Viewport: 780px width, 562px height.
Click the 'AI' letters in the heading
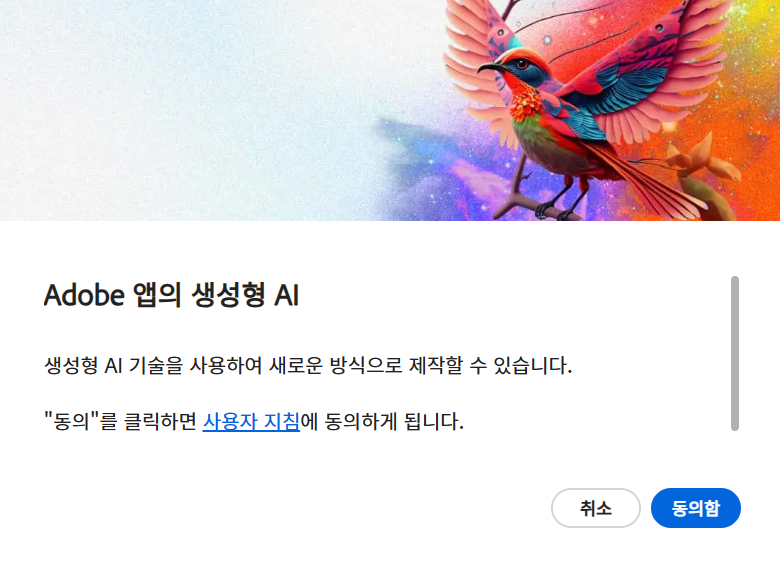(x=287, y=295)
